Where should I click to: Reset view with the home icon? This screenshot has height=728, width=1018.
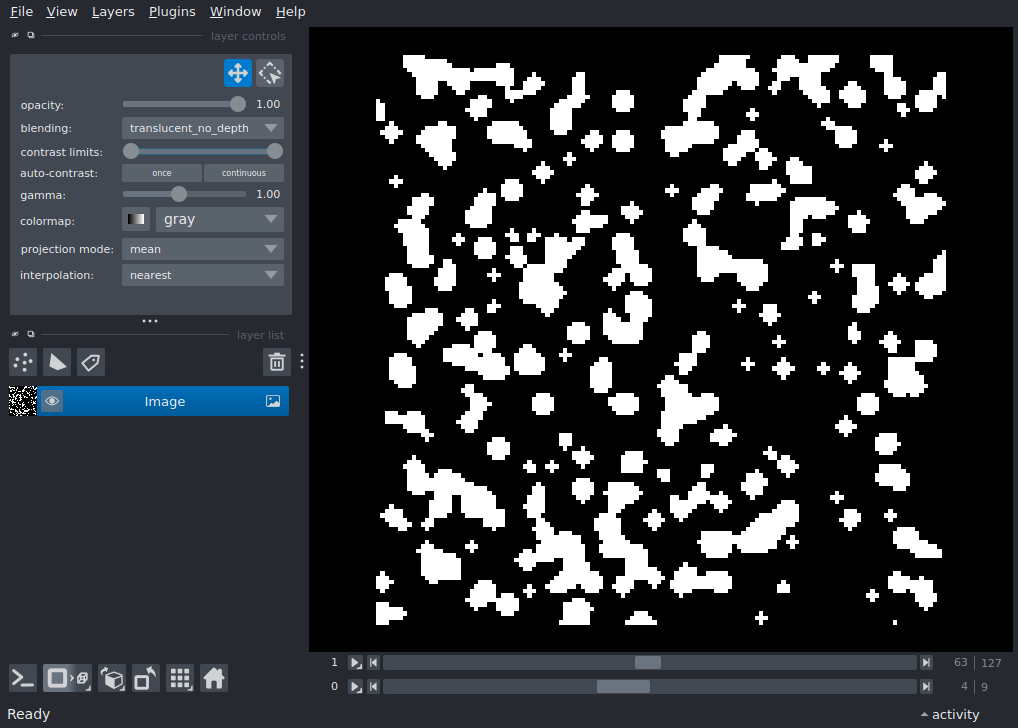coord(214,679)
